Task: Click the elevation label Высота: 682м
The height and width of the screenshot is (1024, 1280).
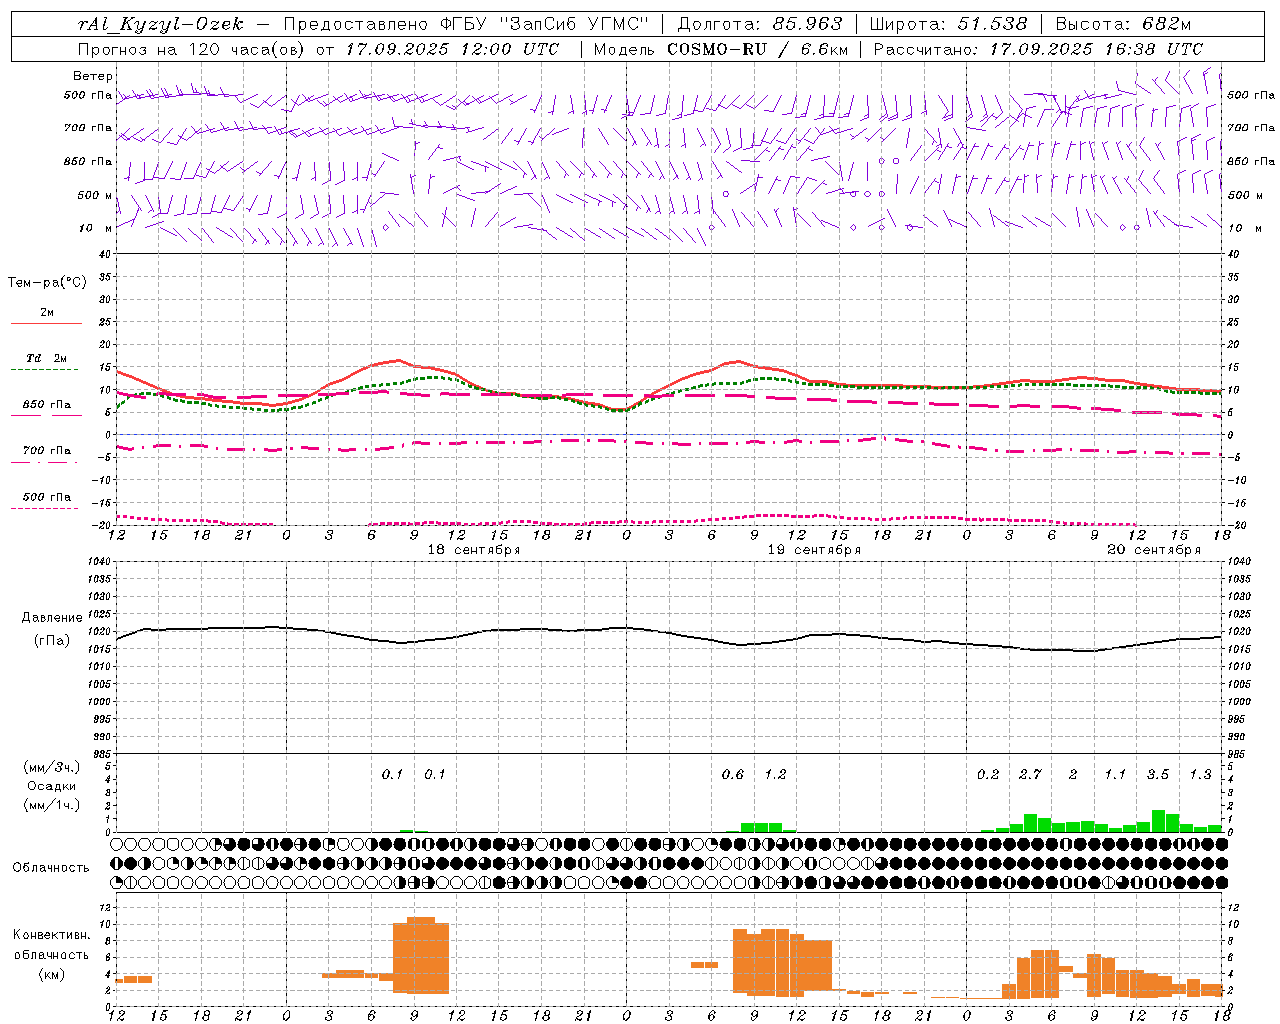Action: click(1123, 24)
